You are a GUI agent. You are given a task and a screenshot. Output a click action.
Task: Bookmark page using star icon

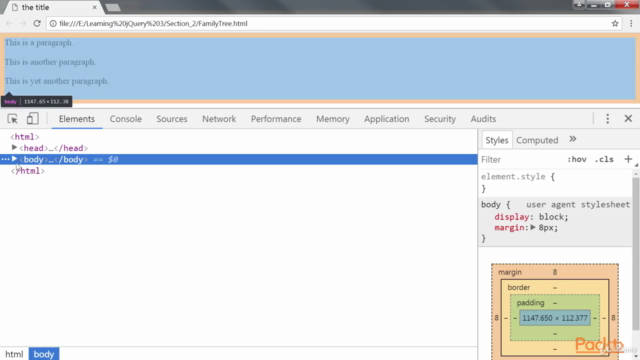615,24
